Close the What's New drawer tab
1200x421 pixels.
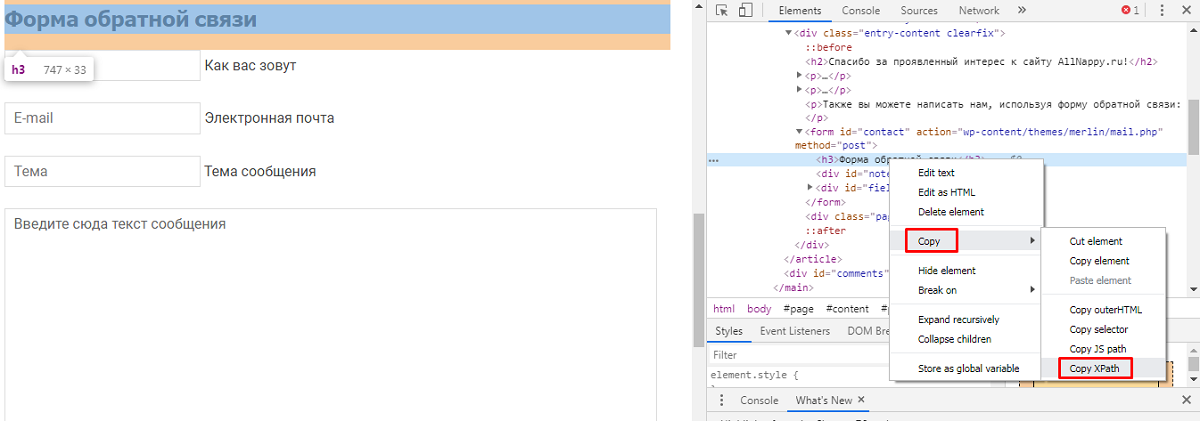(x=862, y=400)
